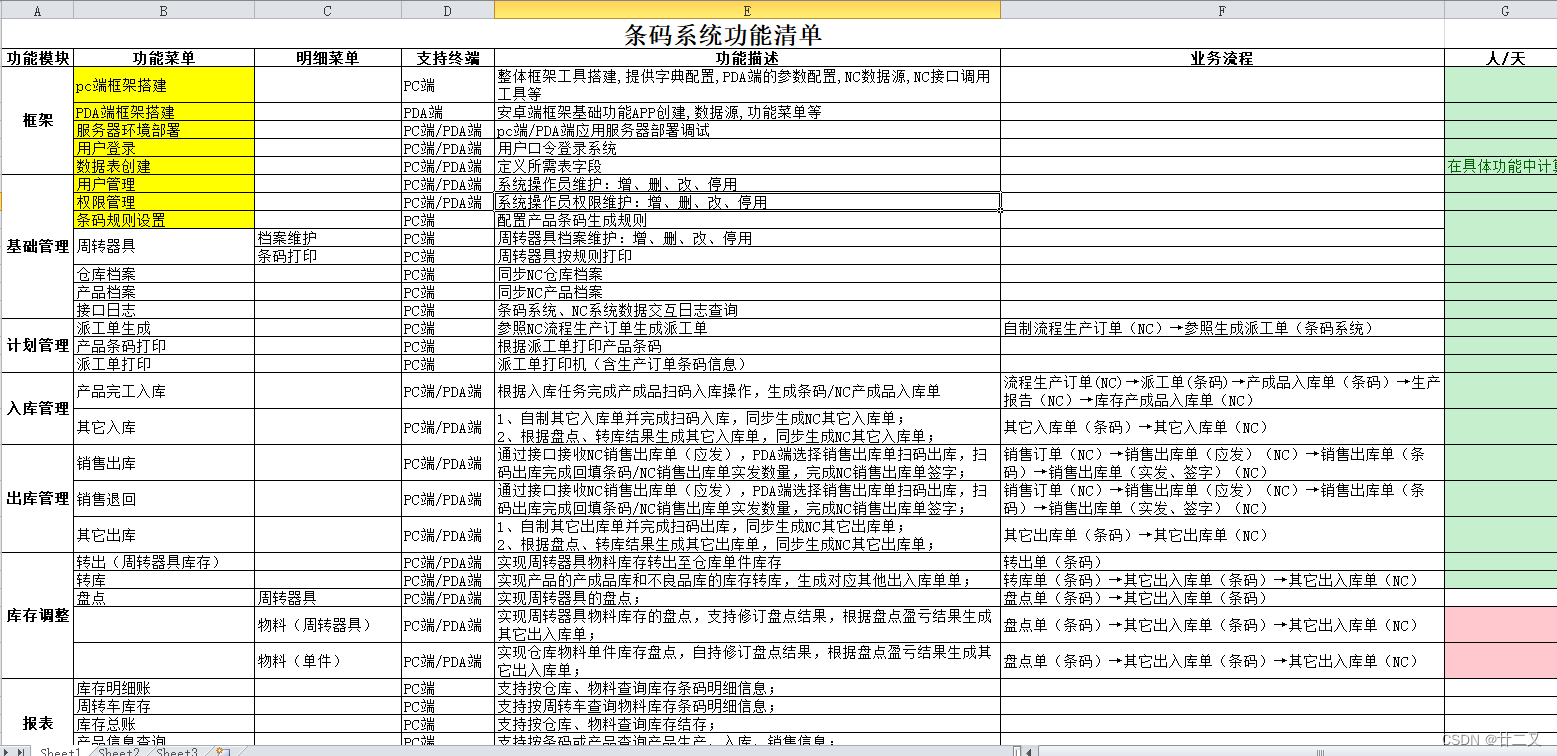Click the 产品完工入库 cell
Image resolution: width=1557 pixels, height=756 pixels.
164,391
